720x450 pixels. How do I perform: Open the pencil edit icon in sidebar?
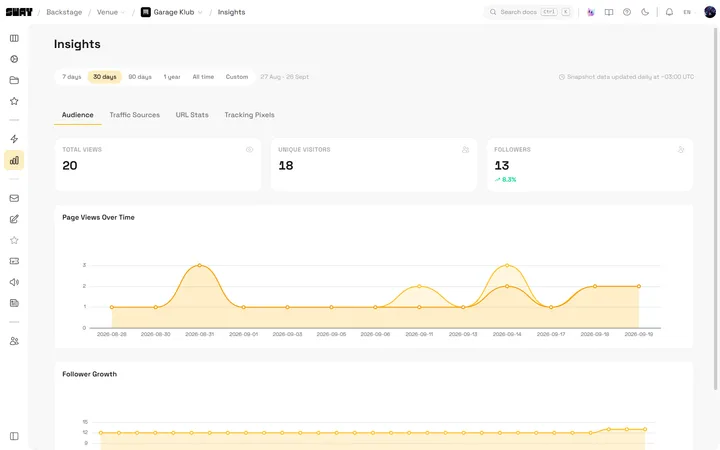pos(14,219)
